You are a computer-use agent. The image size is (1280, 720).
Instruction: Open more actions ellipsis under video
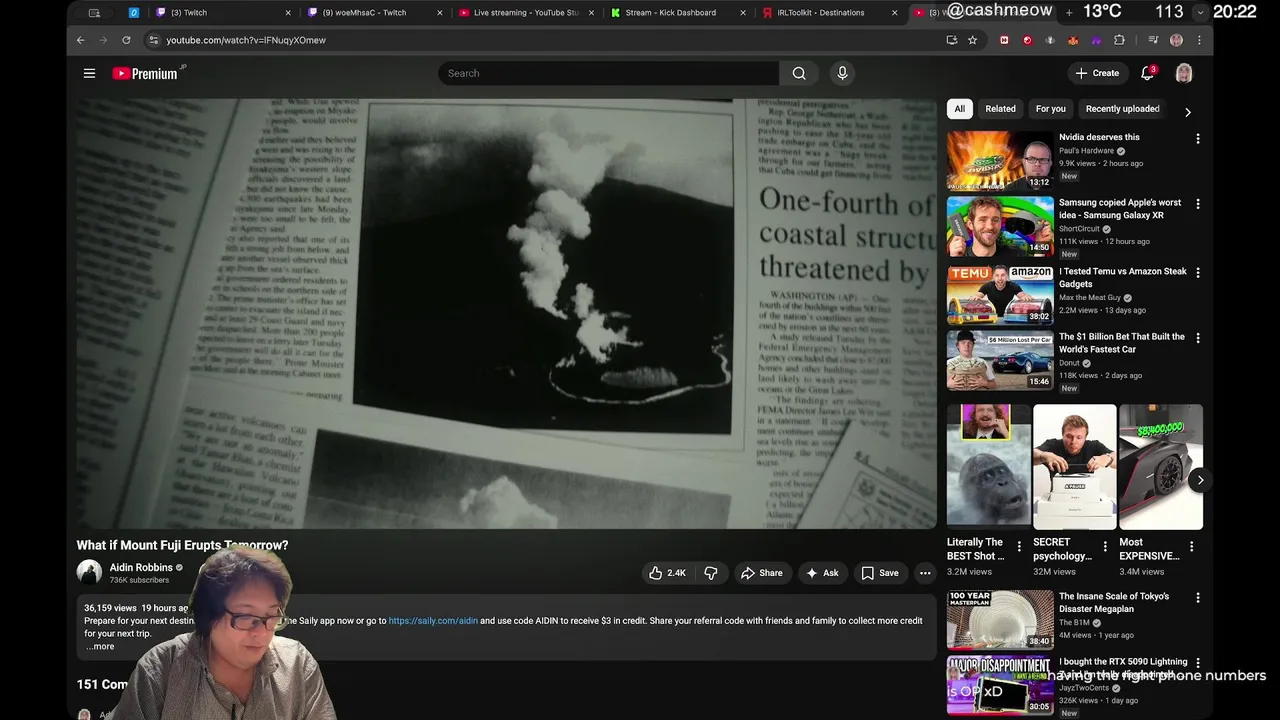[x=925, y=573]
